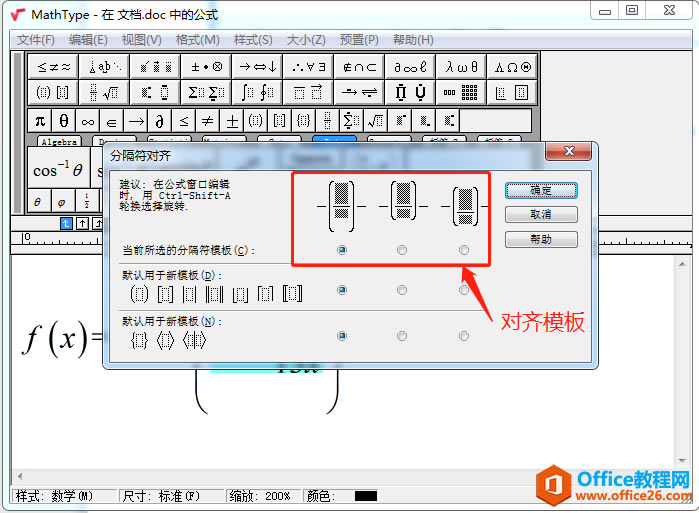Click the horizontal scrollbar left arrow
Viewport: 699px width, 513px height.
click(x=20, y=476)
